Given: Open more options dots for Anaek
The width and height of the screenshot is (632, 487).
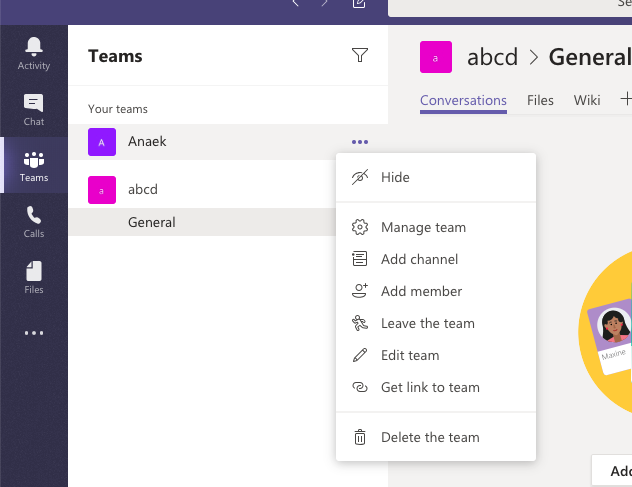Looking at the screenshot, I should click(360, 142).
